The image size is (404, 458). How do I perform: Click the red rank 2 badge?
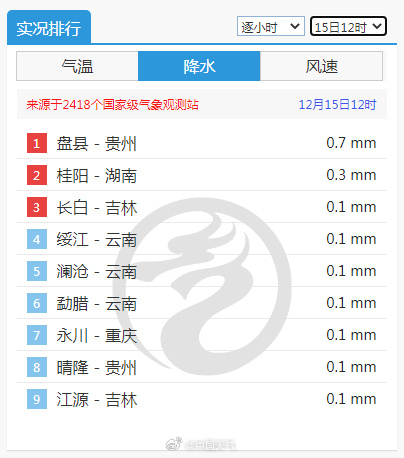point(37,175)
